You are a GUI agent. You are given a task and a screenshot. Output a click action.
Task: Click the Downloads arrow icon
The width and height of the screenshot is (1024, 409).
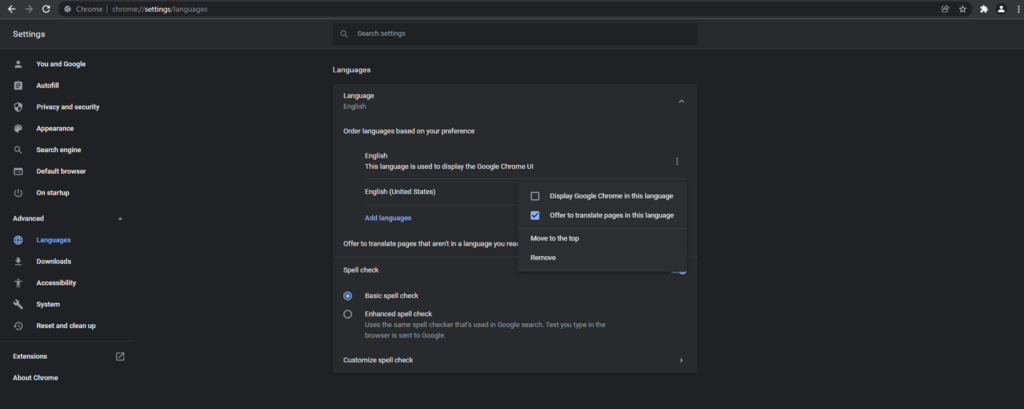18,261
